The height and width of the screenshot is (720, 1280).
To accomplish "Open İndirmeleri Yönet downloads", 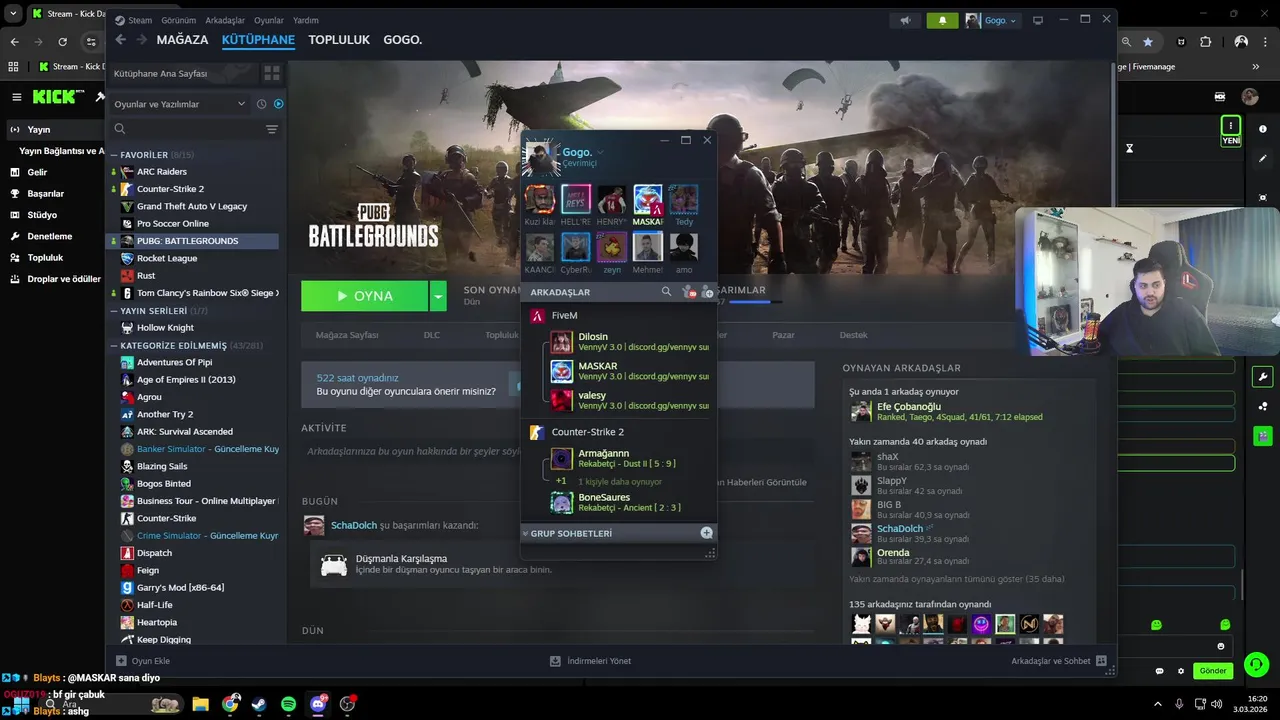I will (591, 661).
